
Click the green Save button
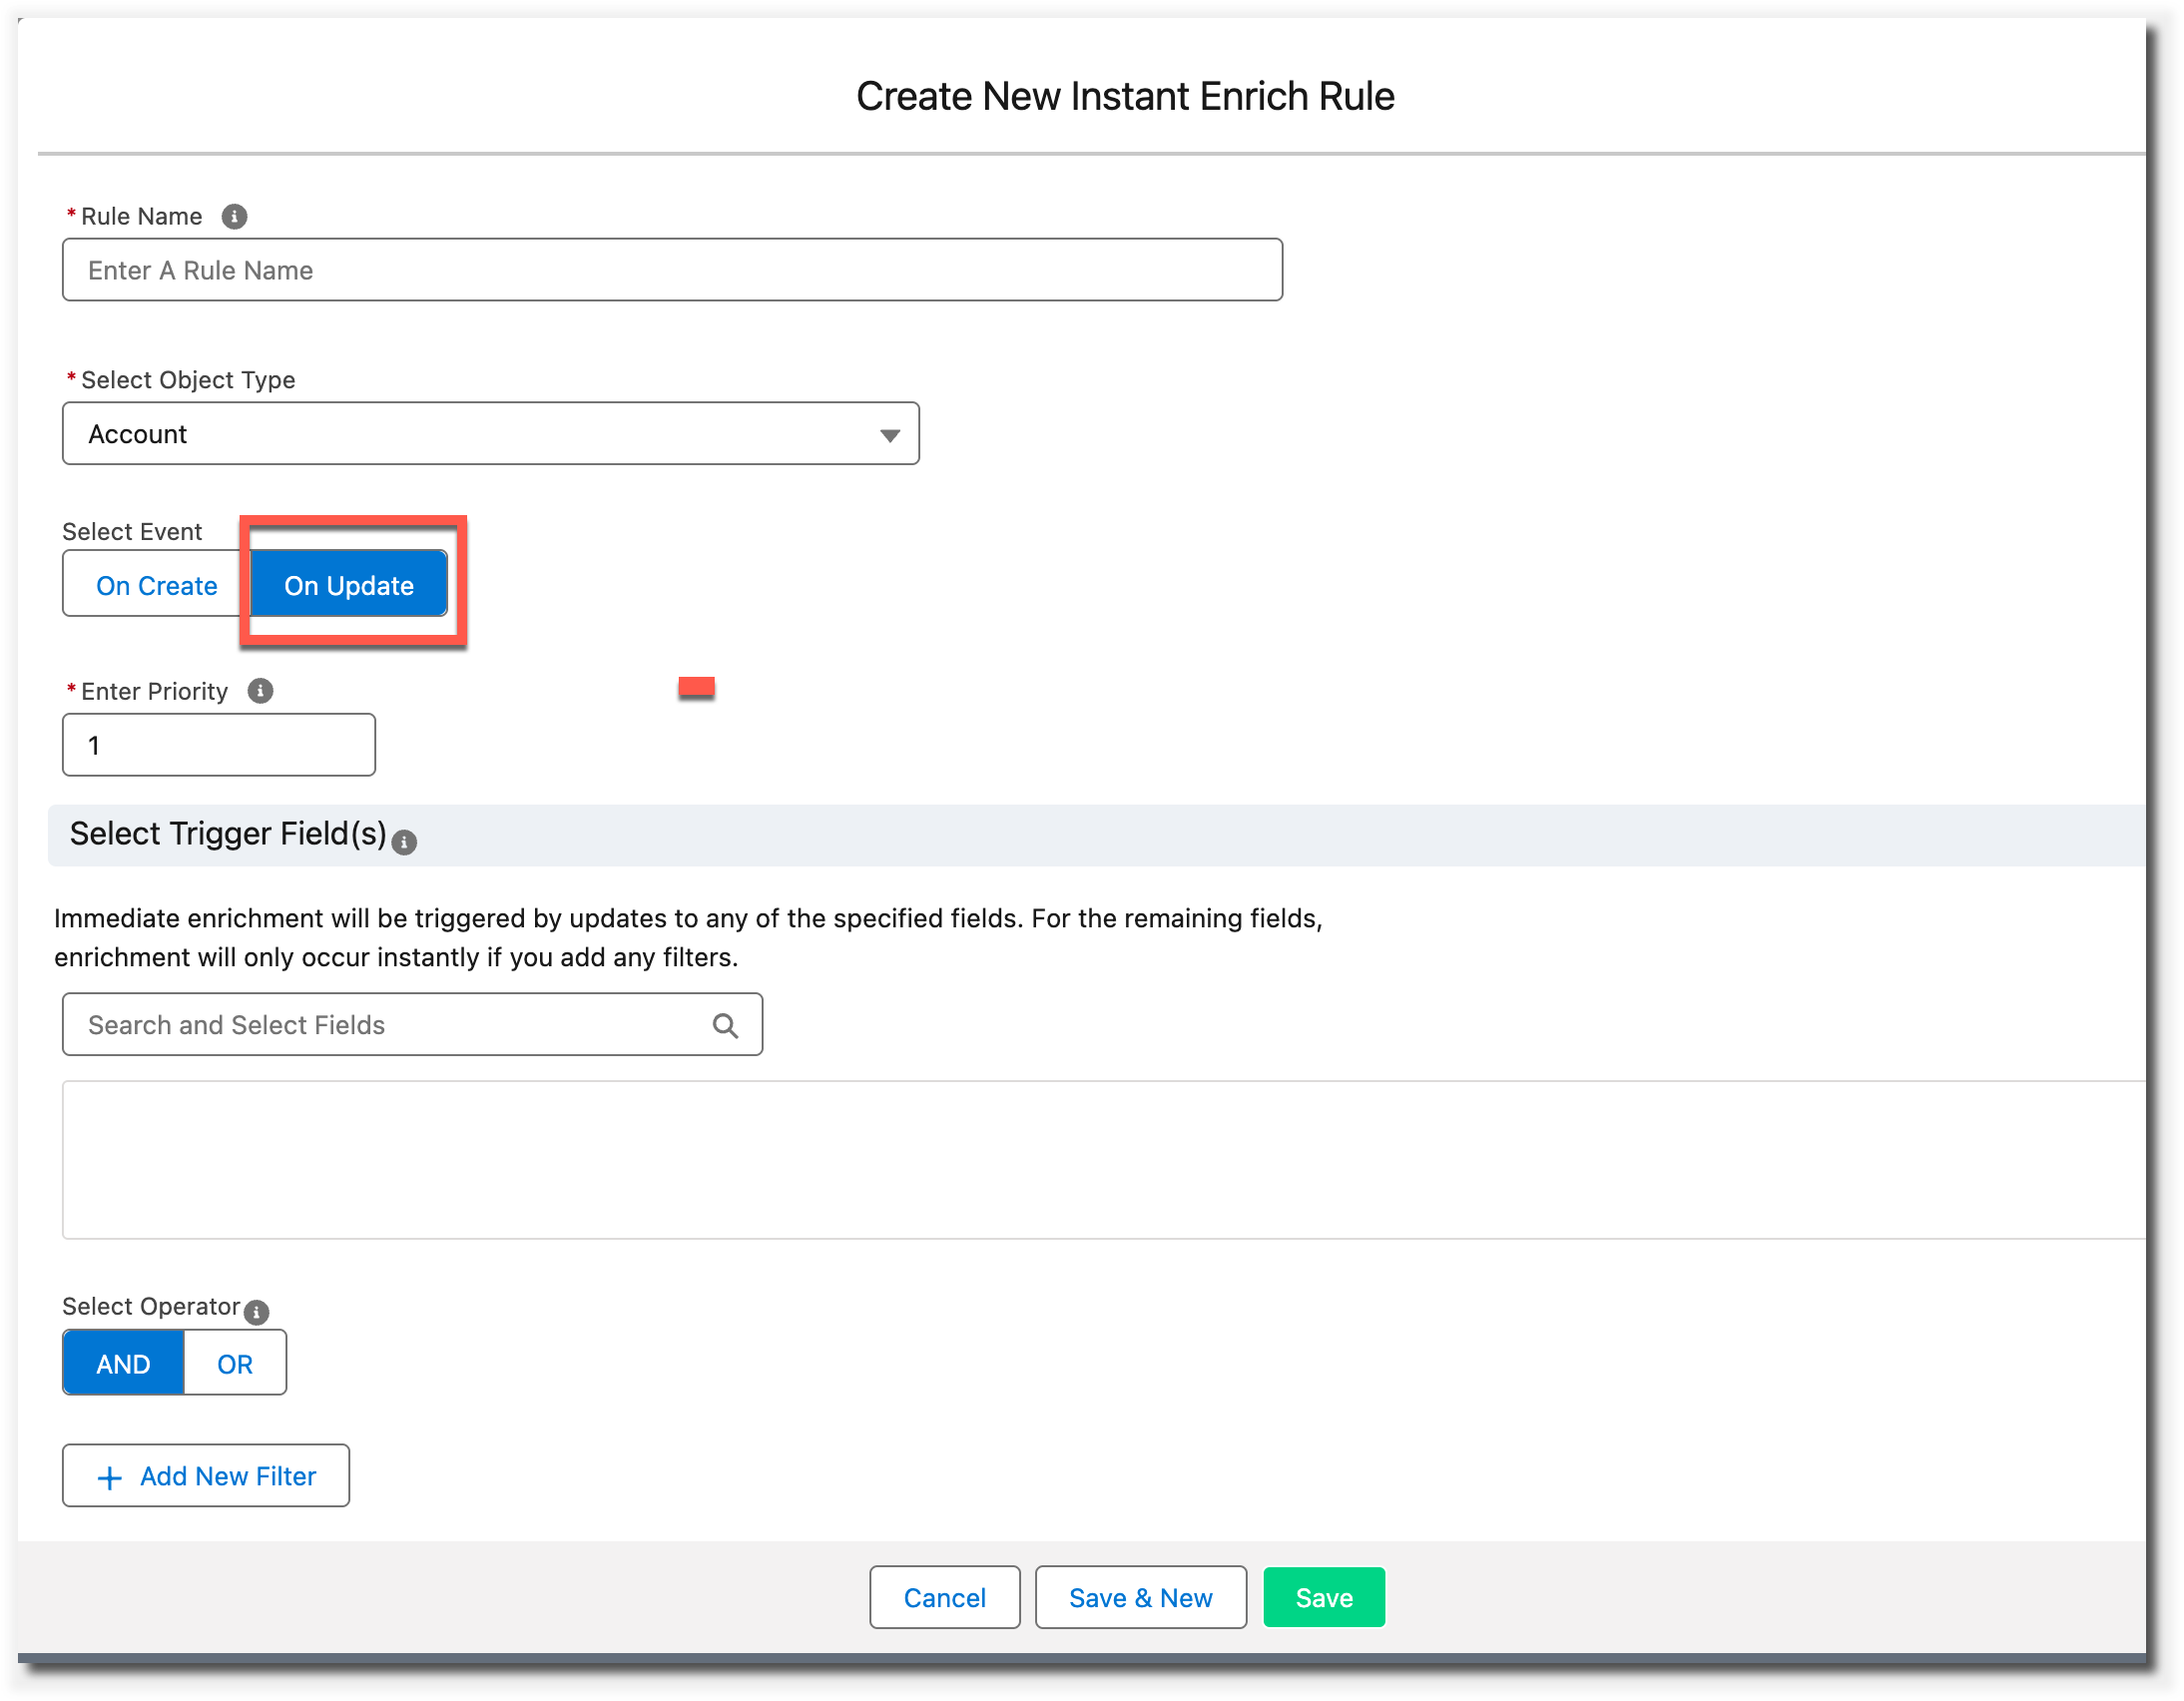click(1323, 1597)
